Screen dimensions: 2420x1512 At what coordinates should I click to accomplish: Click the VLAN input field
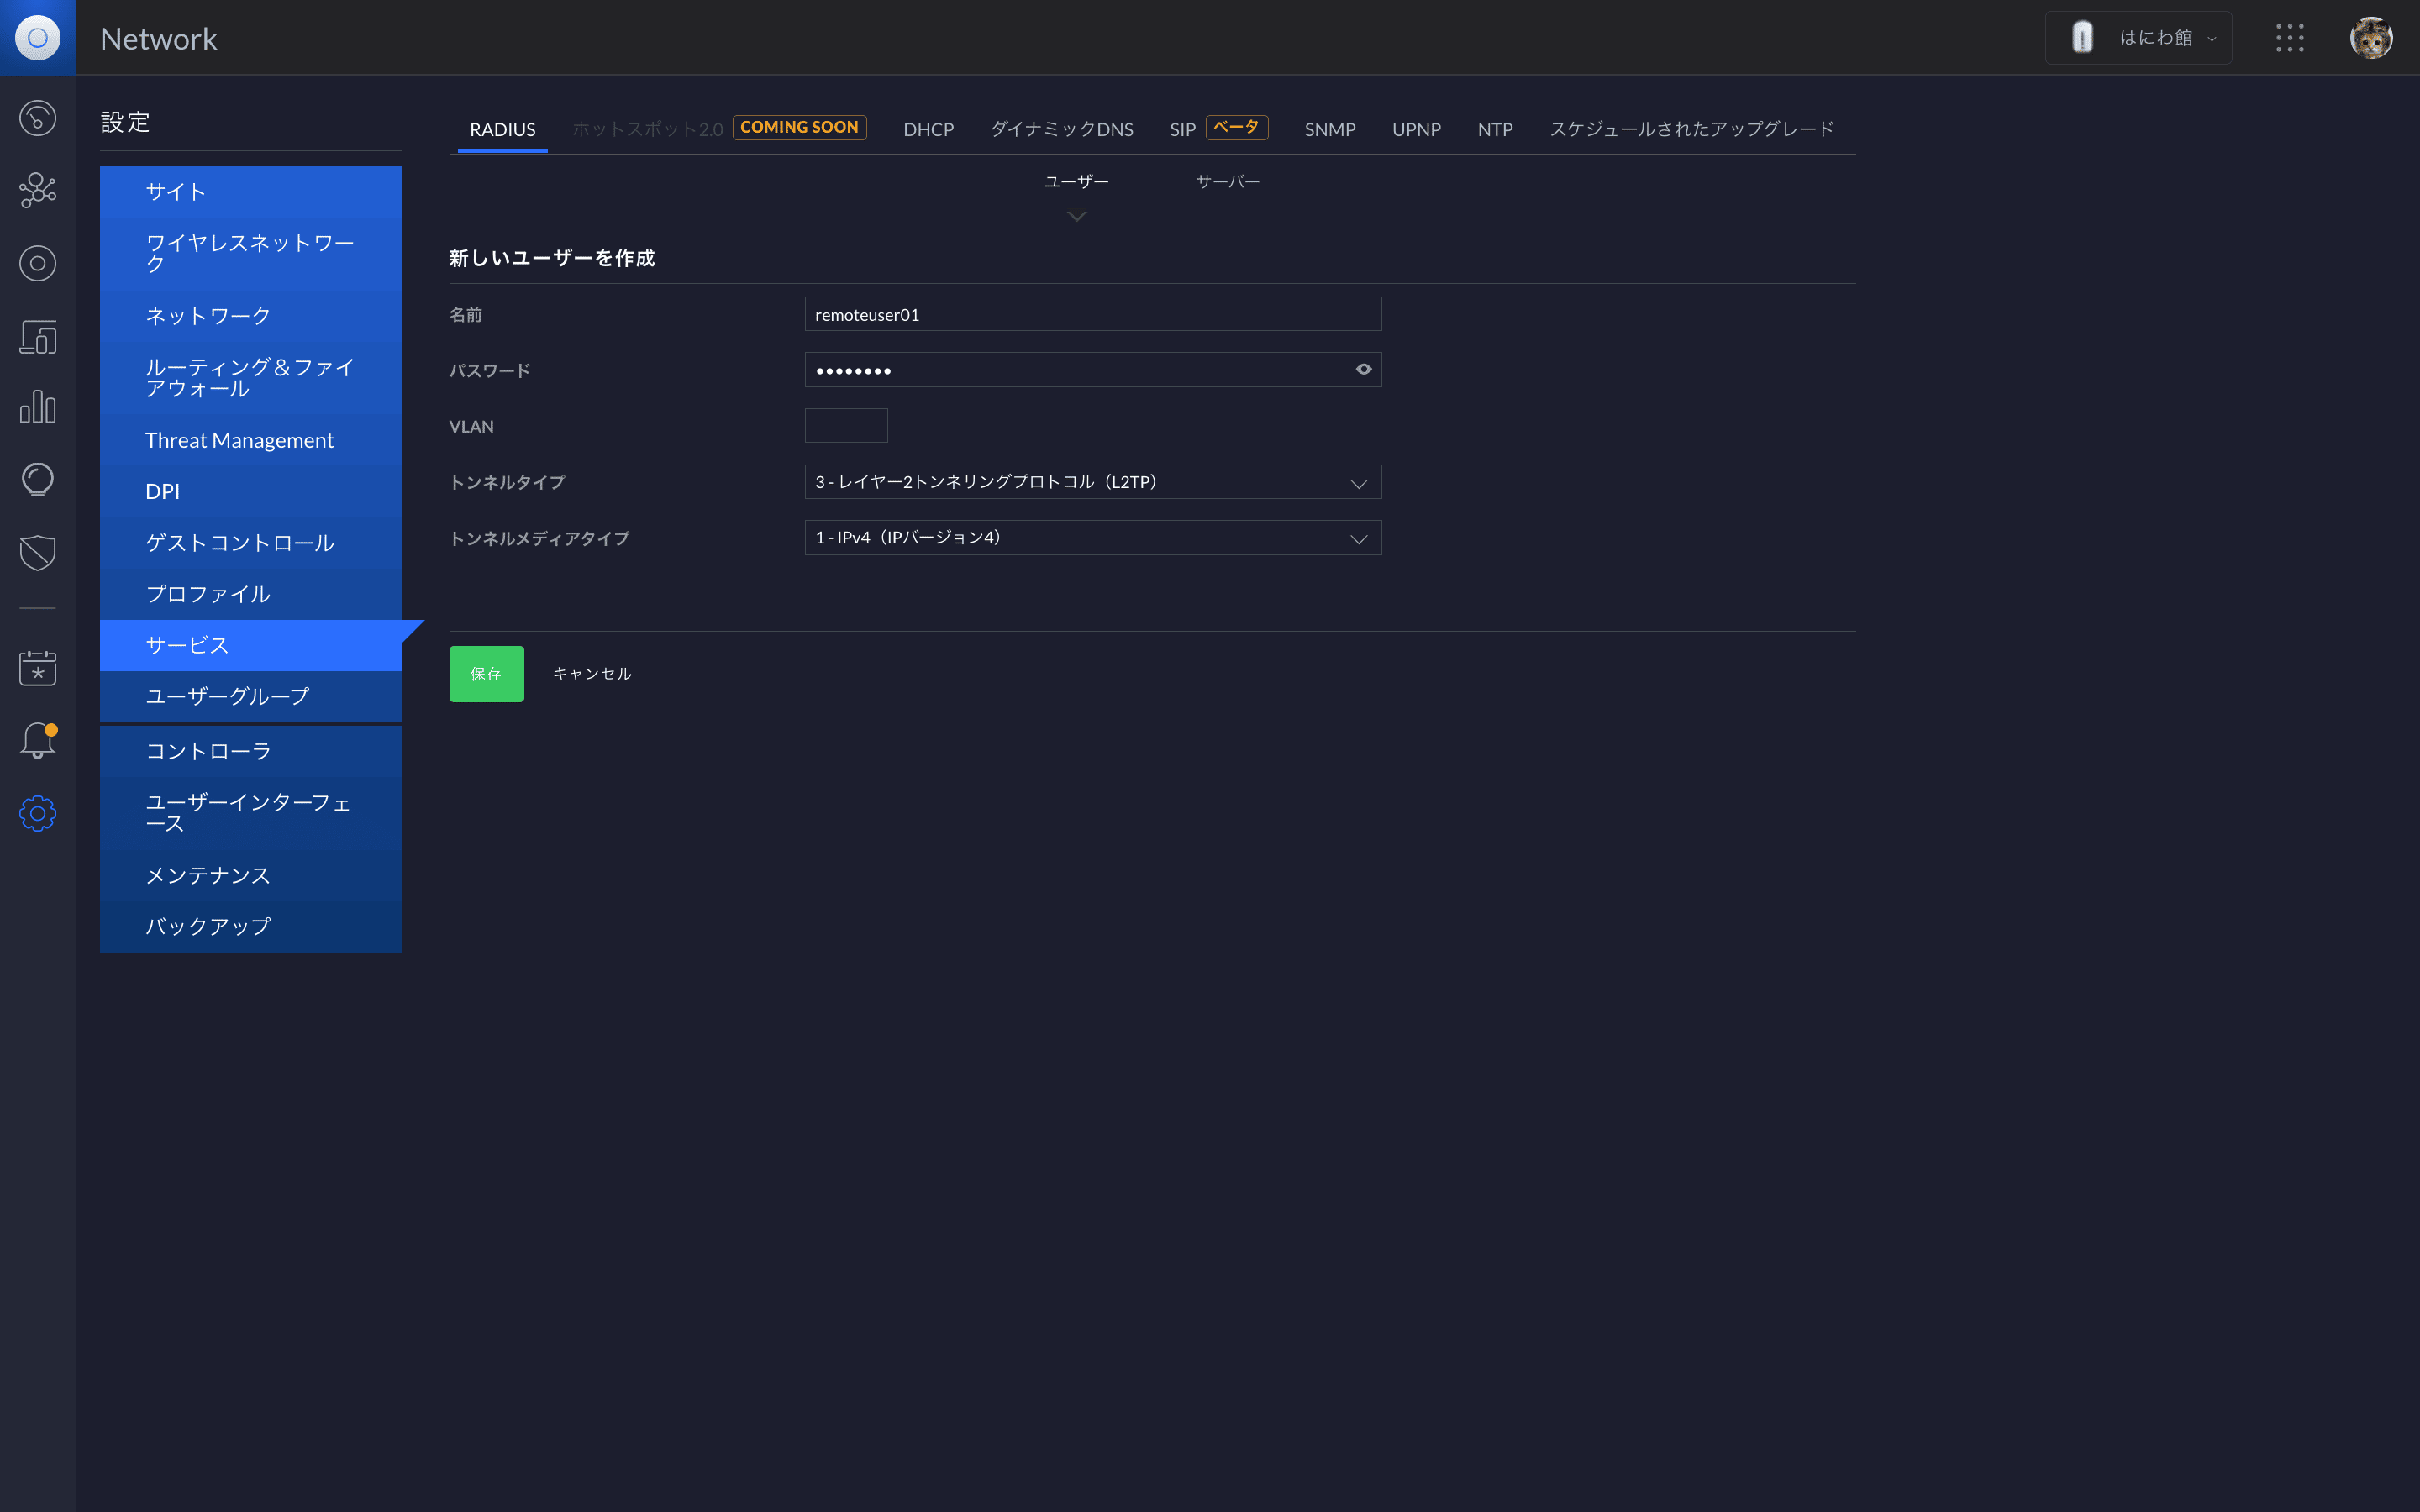[846, 426]
